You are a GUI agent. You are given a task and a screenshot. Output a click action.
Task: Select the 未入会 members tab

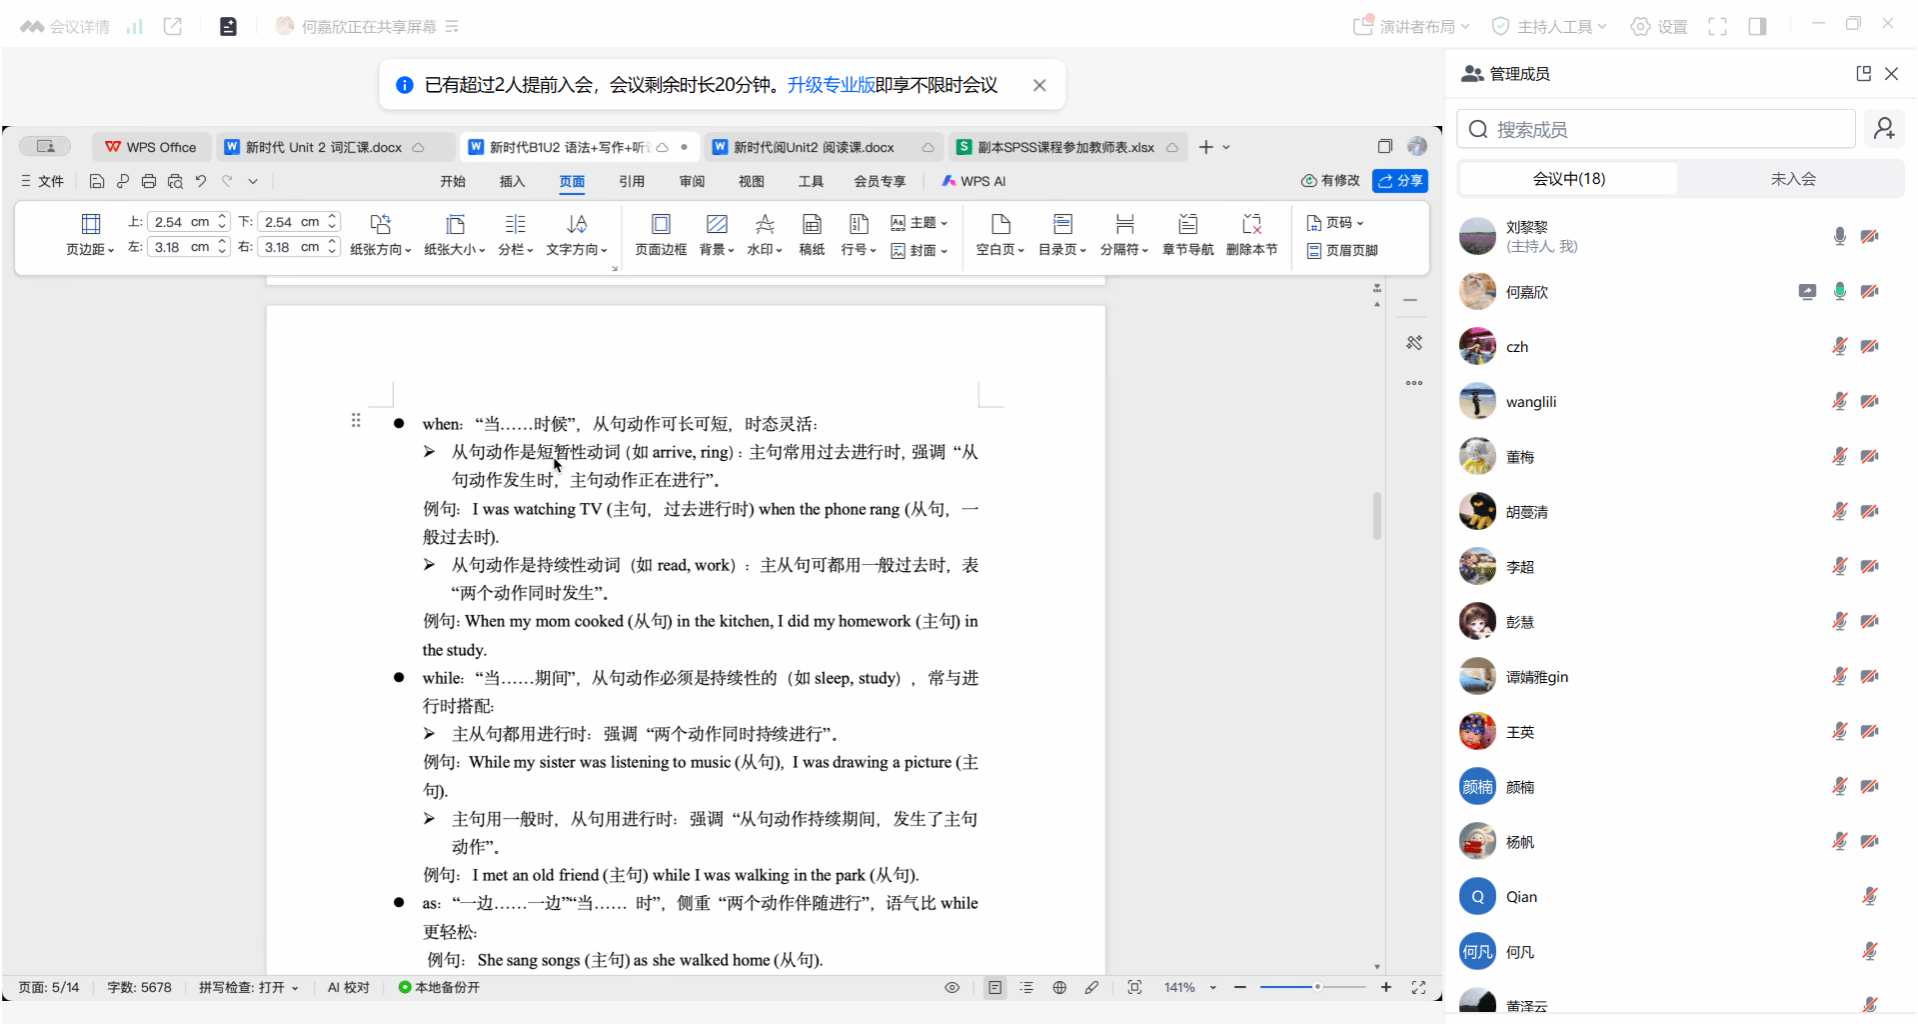click(1792, 179)
